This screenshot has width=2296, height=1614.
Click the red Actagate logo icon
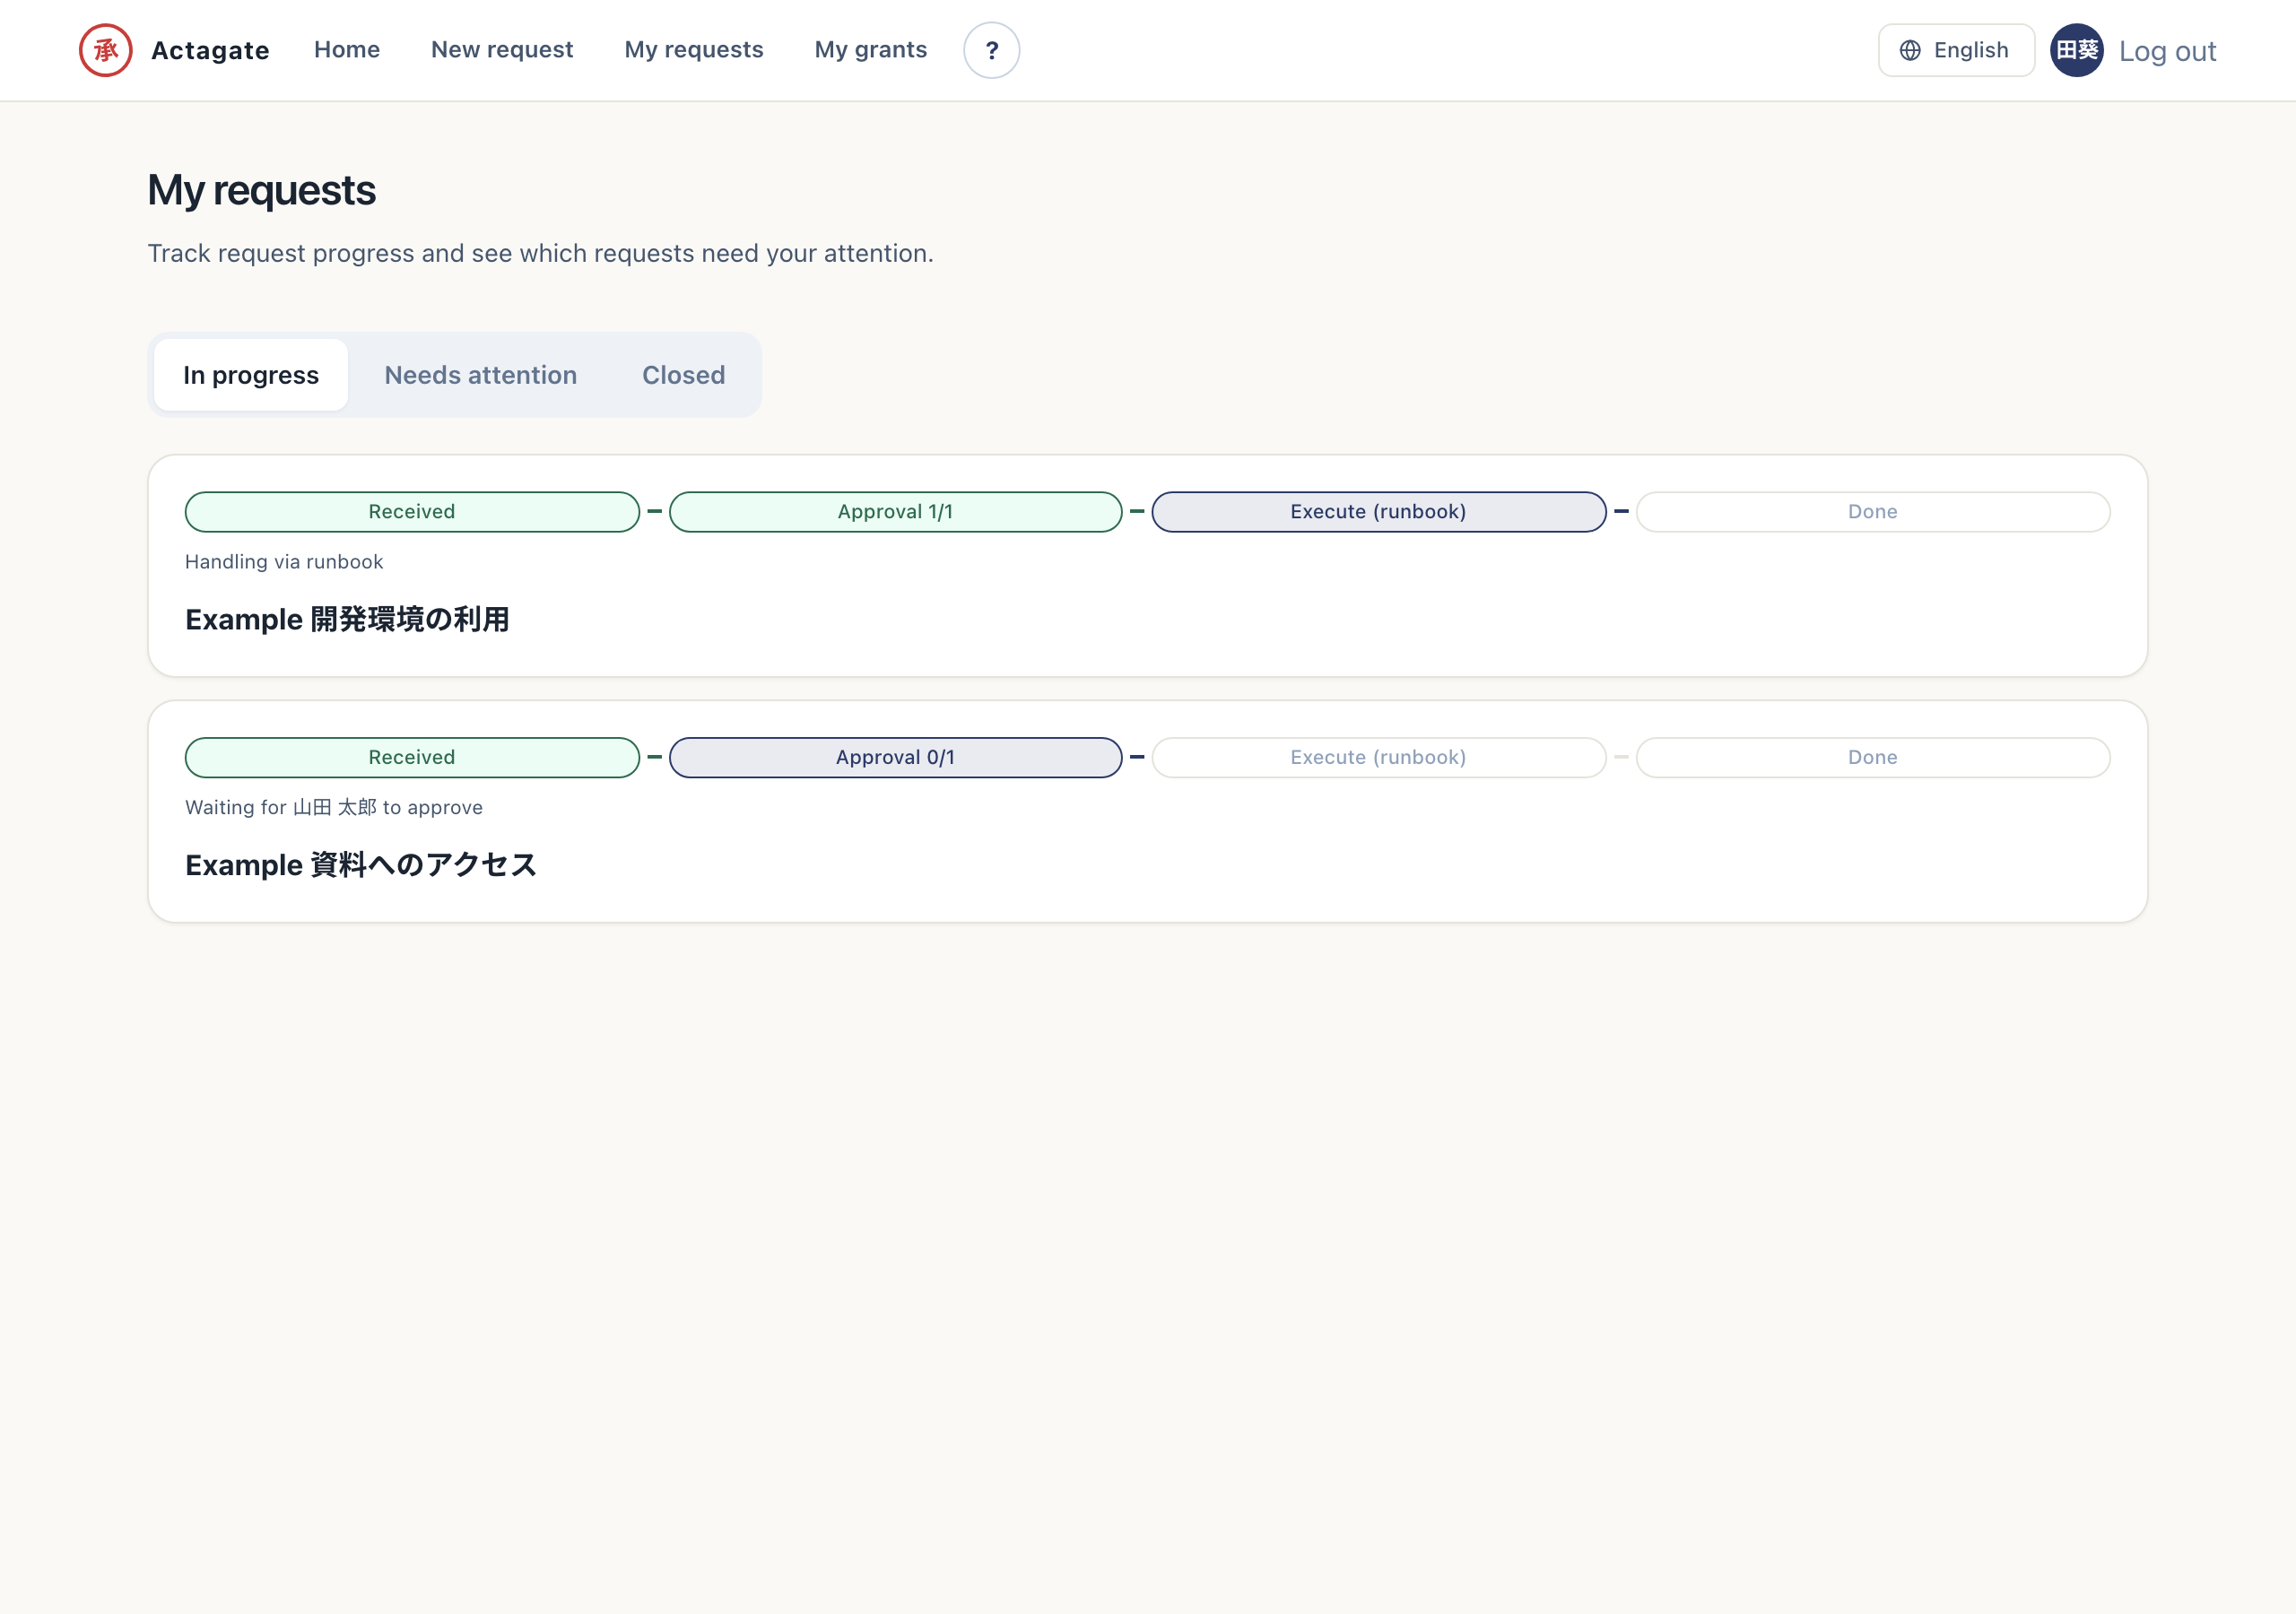coord(106,50)
